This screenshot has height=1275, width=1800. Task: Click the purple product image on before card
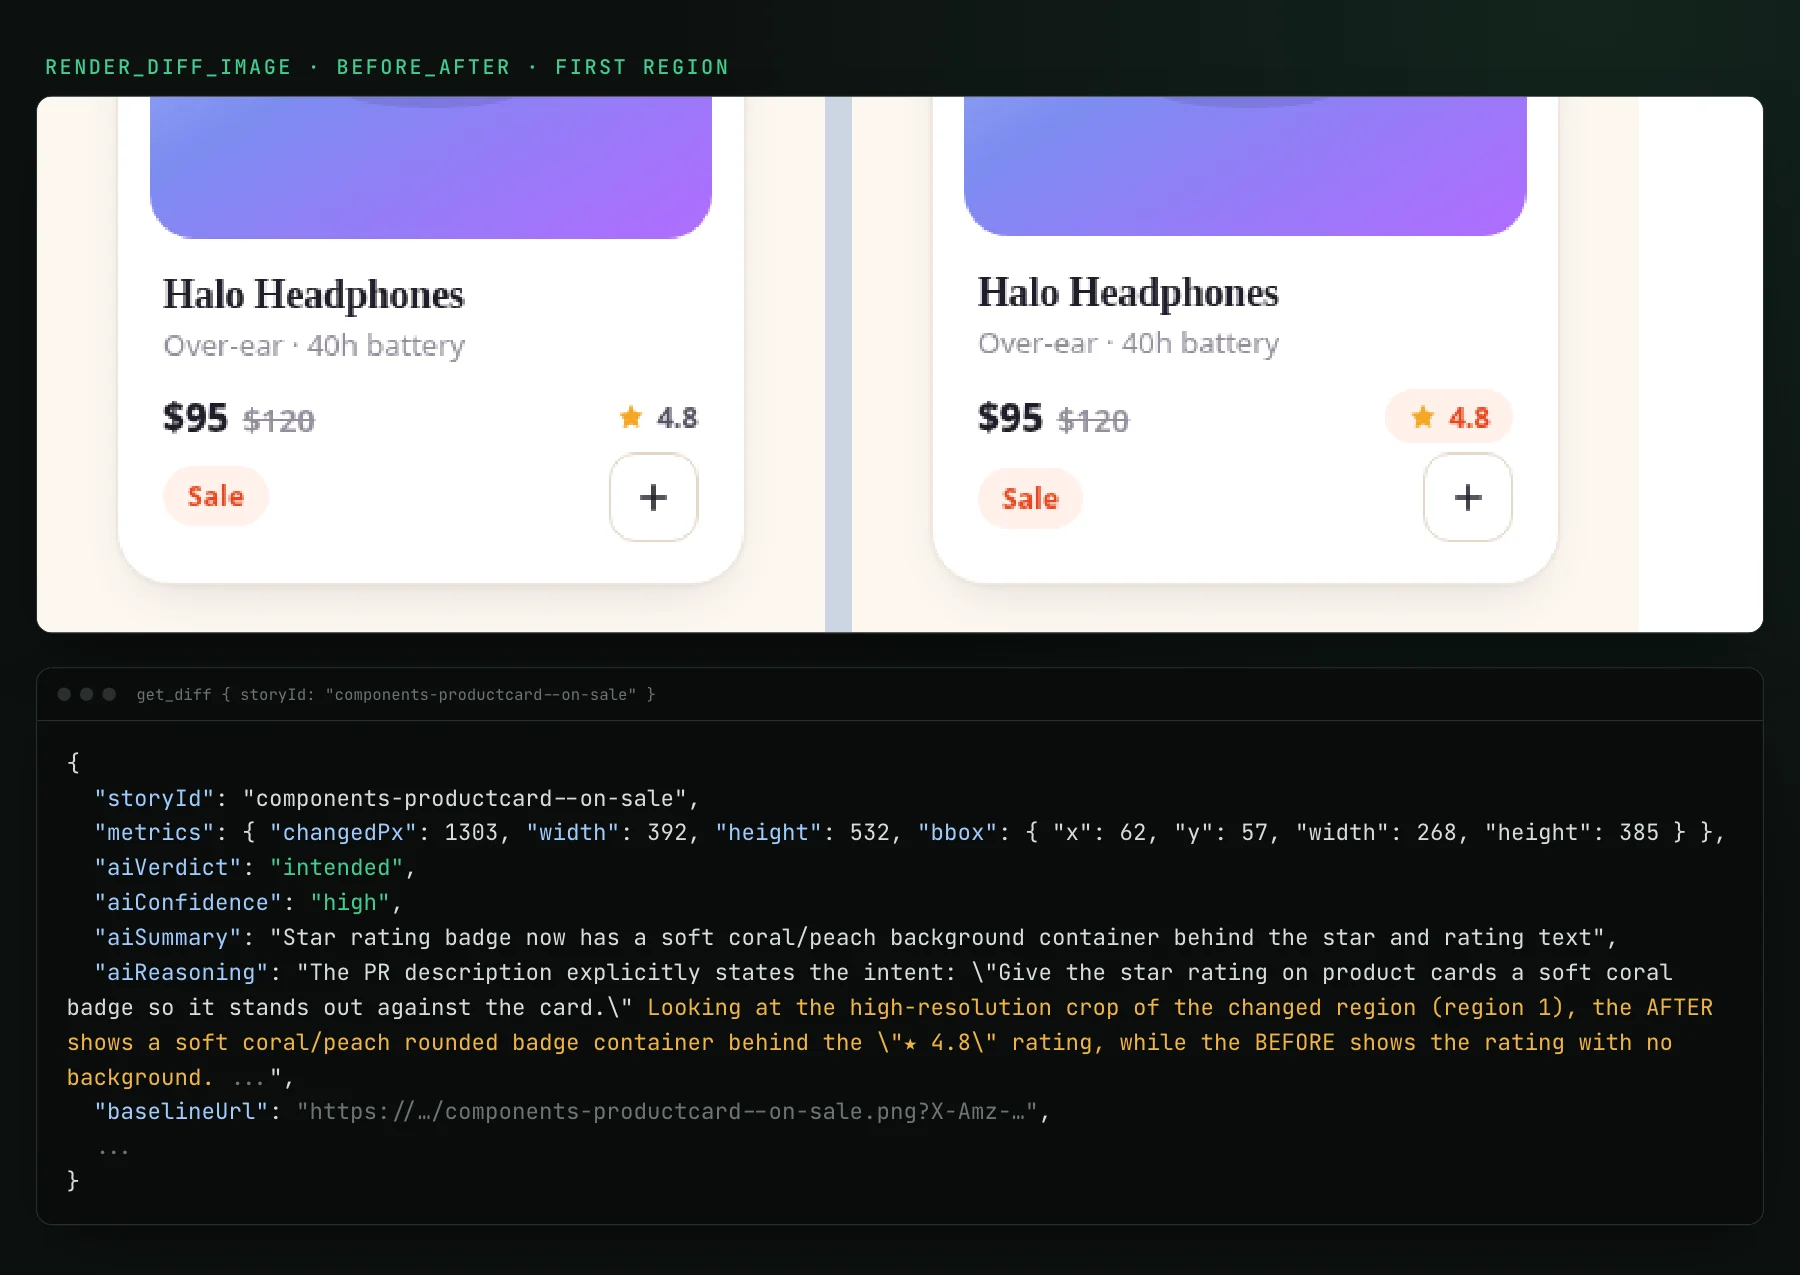click(431, 168)
